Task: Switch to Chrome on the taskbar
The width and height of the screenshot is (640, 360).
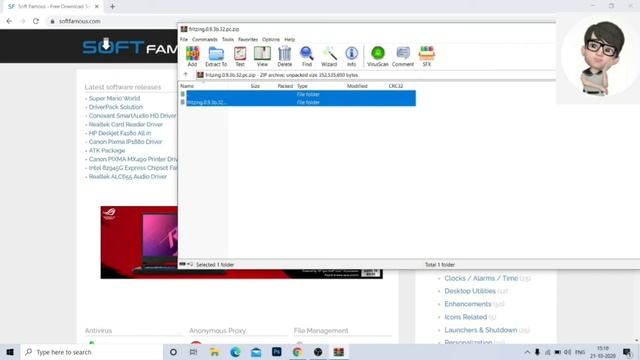Action: pos(297,352)
